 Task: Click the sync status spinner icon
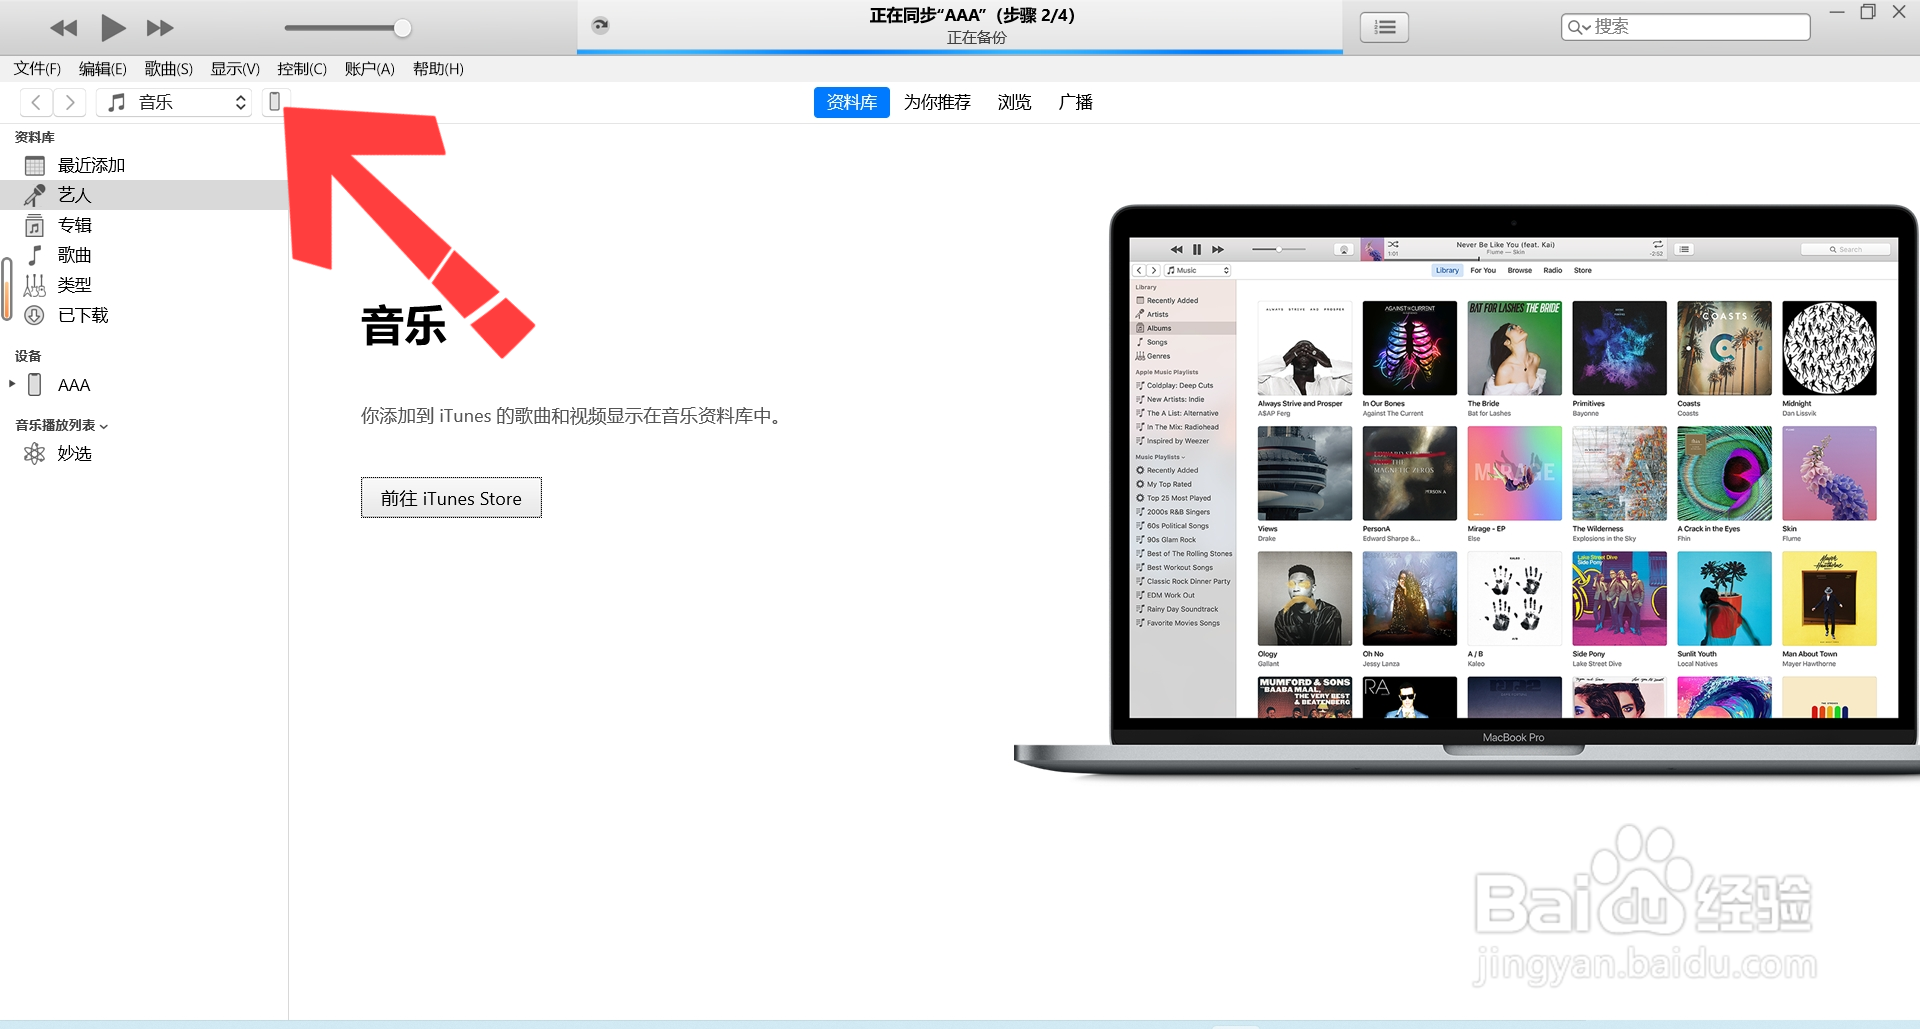(x=600, y=26)
